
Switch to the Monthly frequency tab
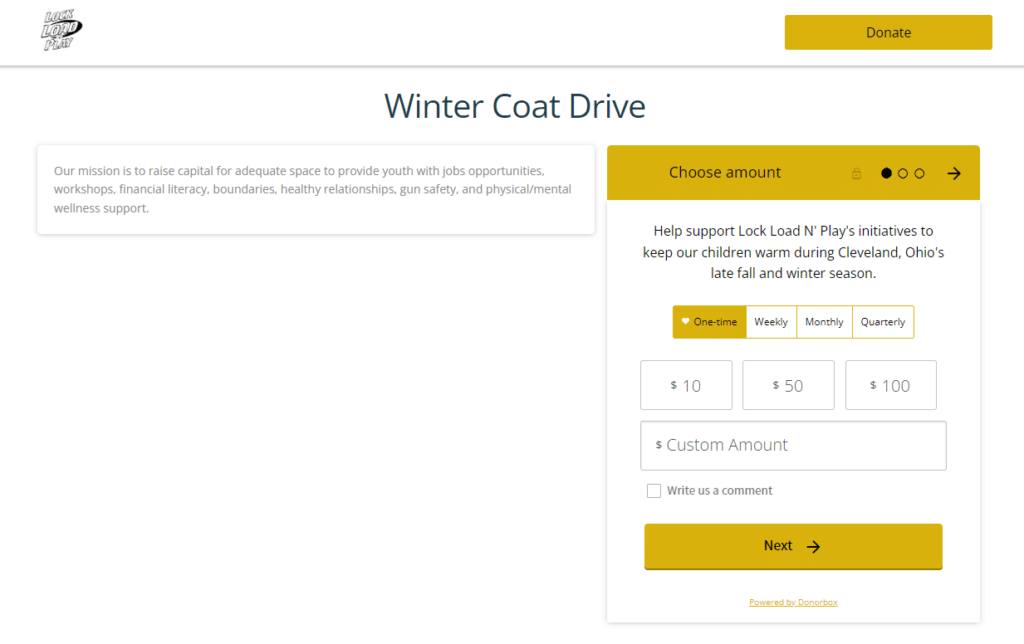click(x=823, y=321)
